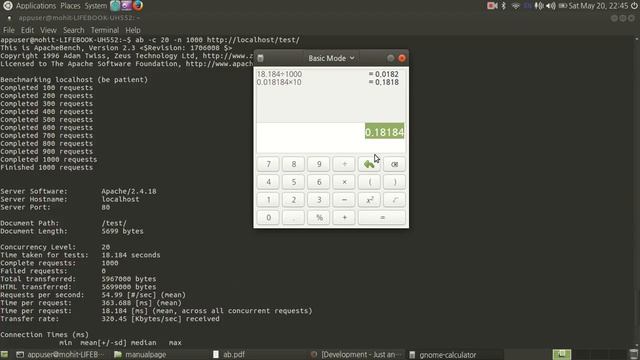Switch to manualpage folder taskbar entry
Viewport: 640px width, 360px height.
point(140,355)
